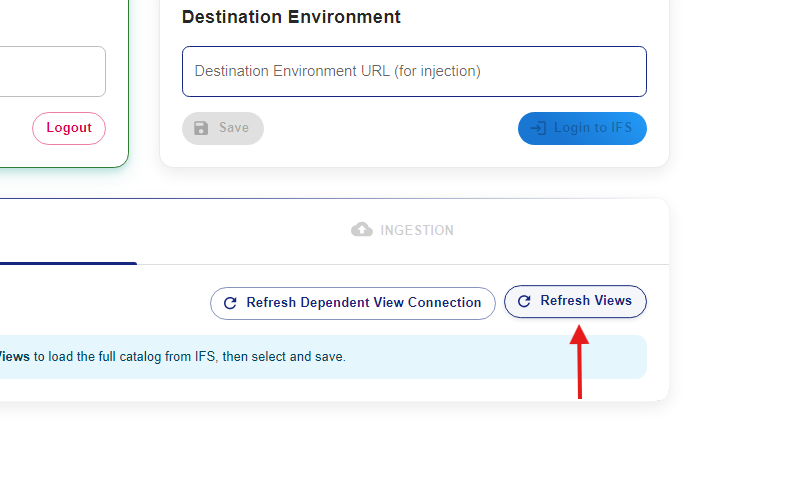Click the bold Views word in the banner

click(x=14, y=356)
